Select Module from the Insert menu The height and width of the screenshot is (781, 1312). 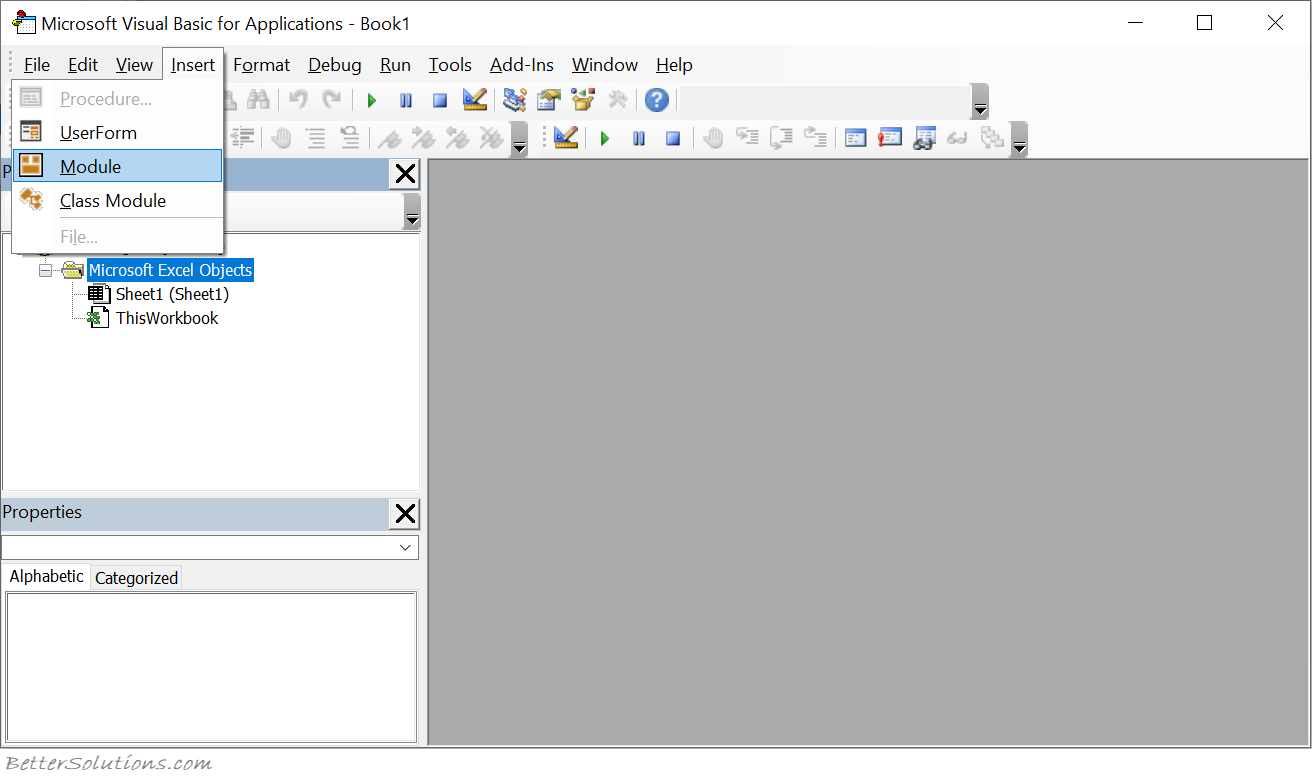coord(117,166)
